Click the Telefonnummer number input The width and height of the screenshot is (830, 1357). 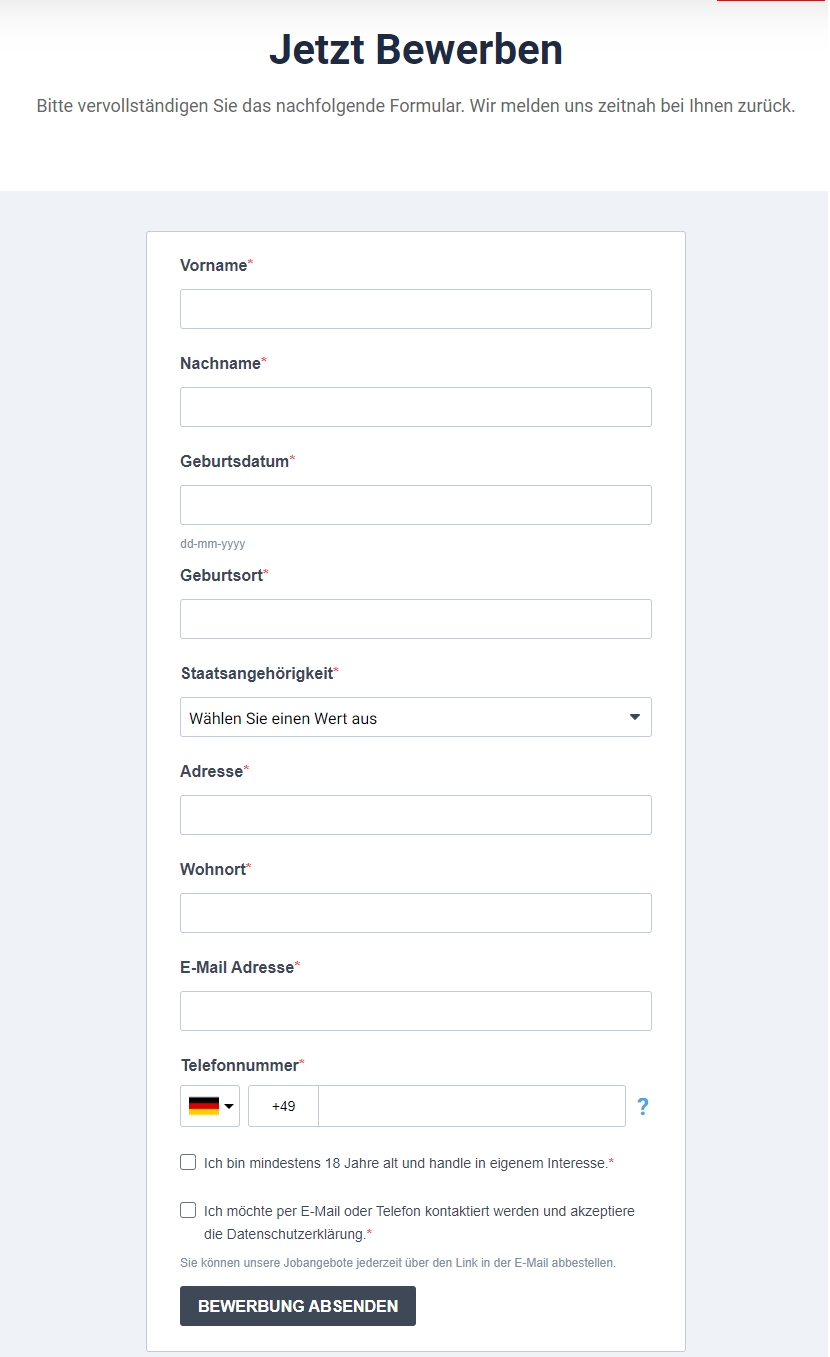472,1106
